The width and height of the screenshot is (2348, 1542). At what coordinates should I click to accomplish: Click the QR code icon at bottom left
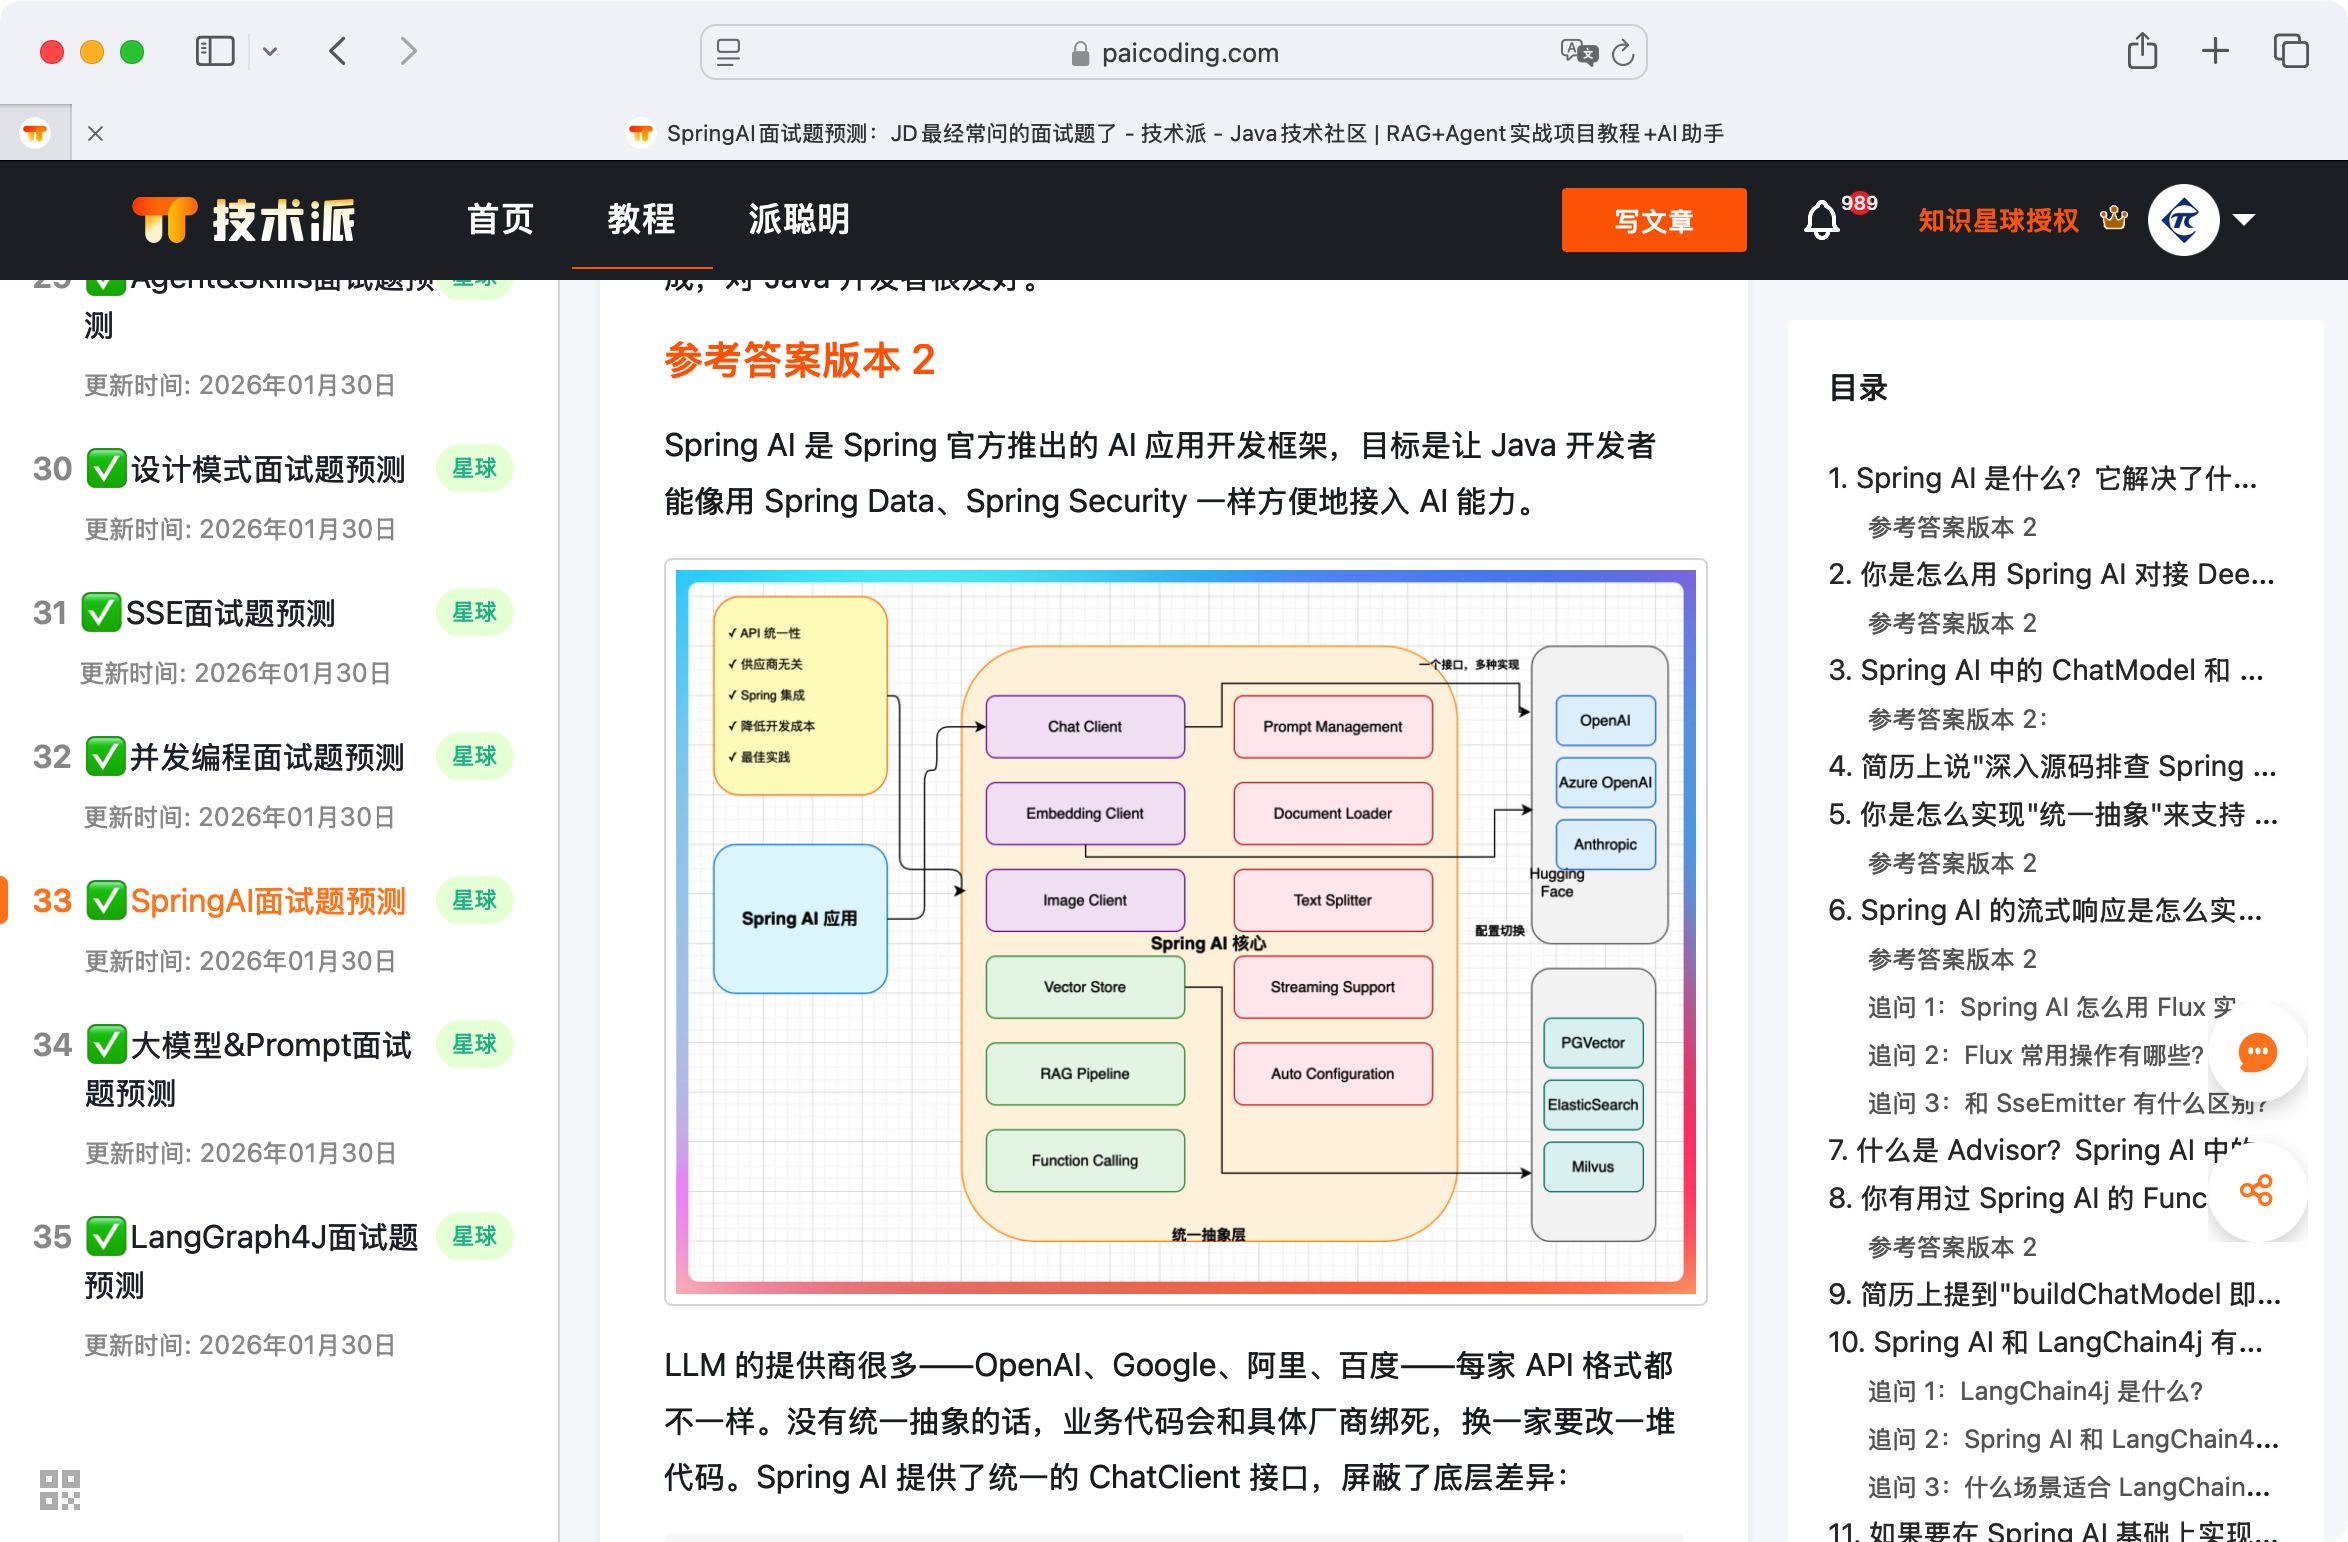[59, 1489]
